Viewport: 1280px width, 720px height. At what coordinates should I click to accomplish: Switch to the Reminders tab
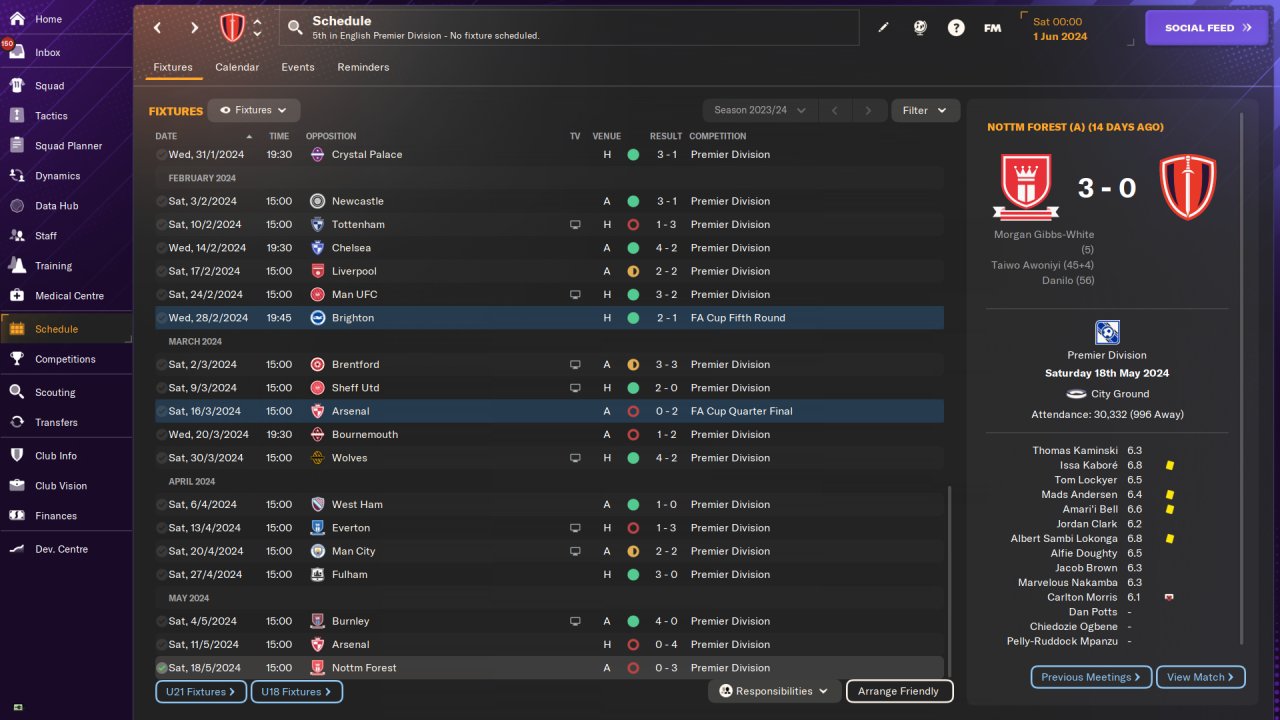coord(363,67)
